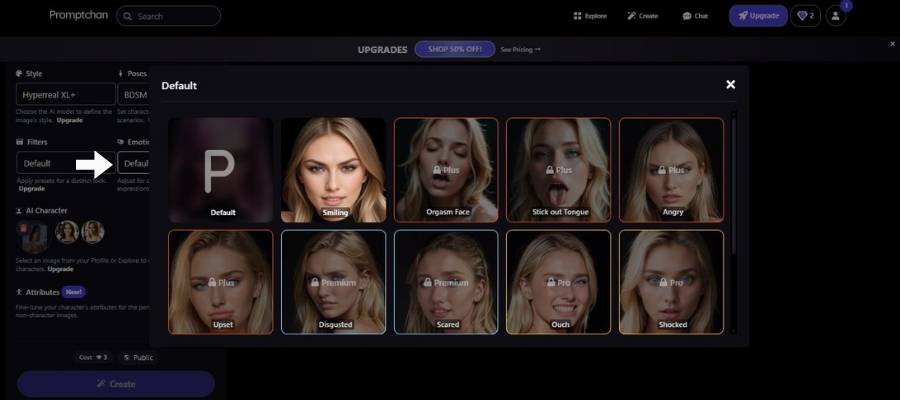Select the locked Stick out Tongue card
The image size is (900, 400).
coord(558,170)
